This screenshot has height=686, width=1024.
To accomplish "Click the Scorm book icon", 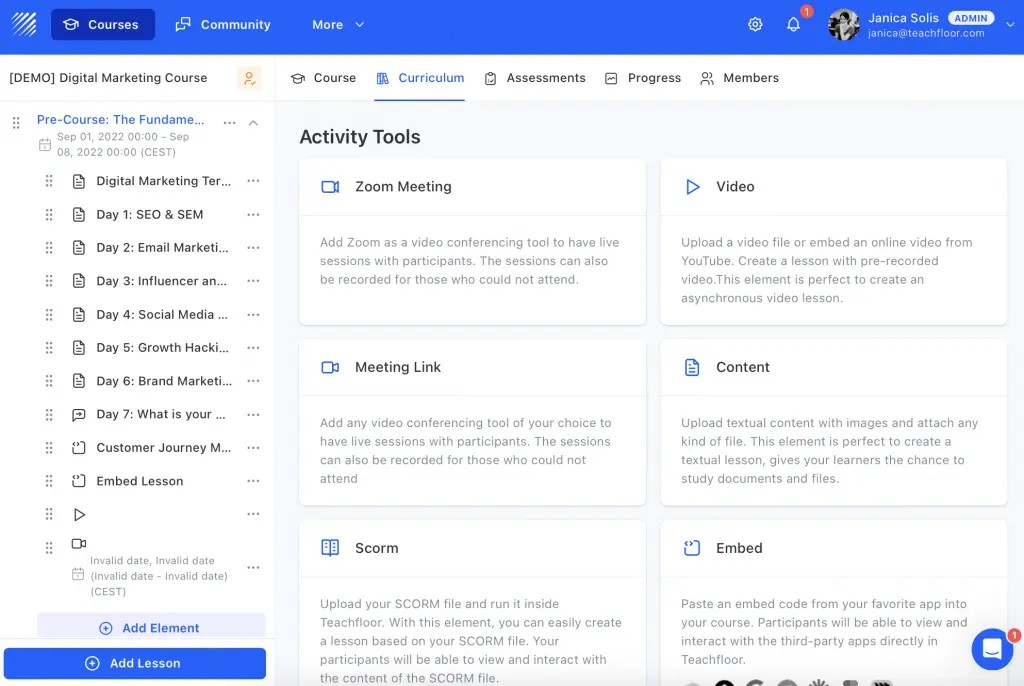I will (330, 547).
